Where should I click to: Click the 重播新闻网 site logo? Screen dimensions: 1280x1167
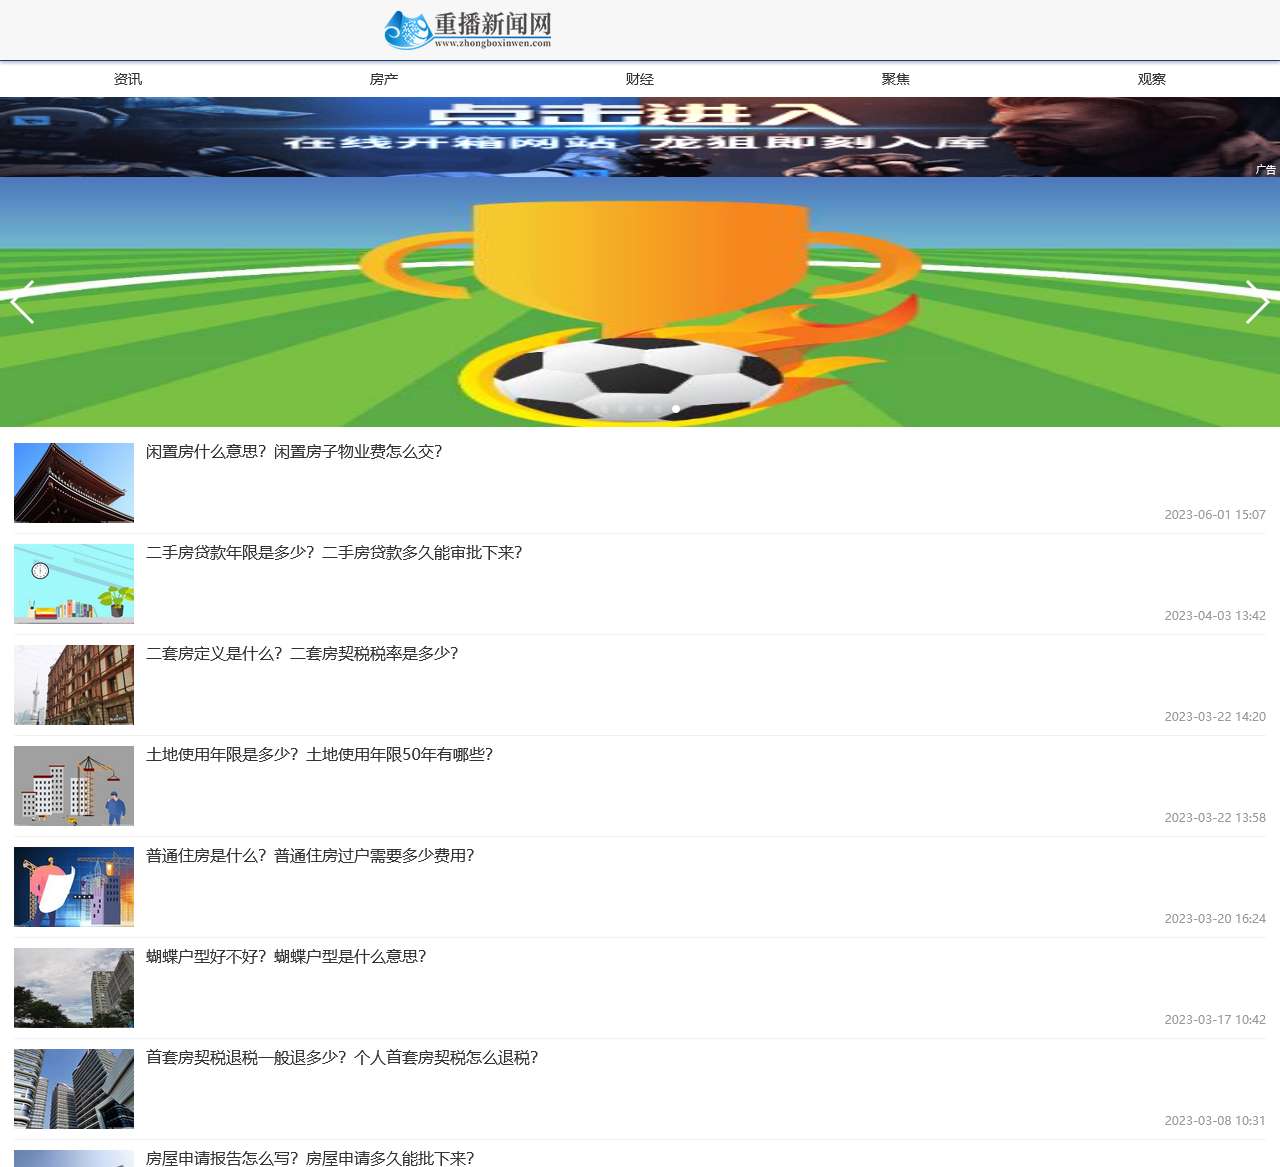click(468, 30)
